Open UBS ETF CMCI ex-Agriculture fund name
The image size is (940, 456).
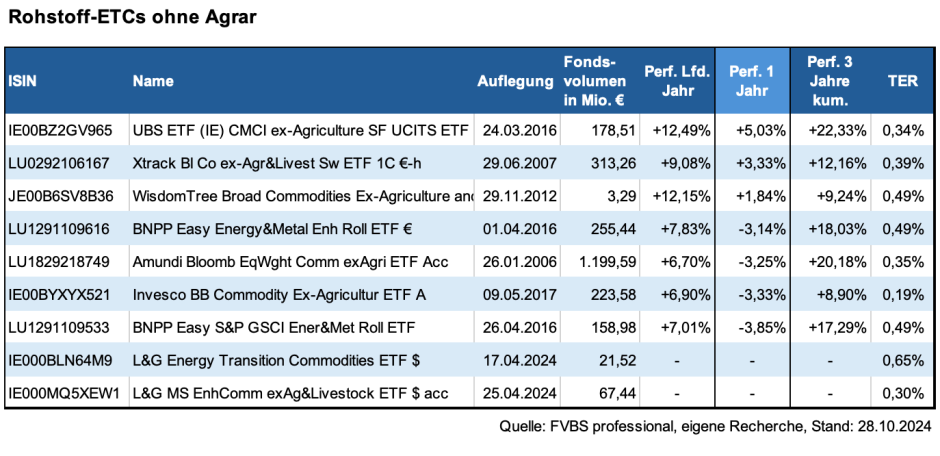coord(300,129)
